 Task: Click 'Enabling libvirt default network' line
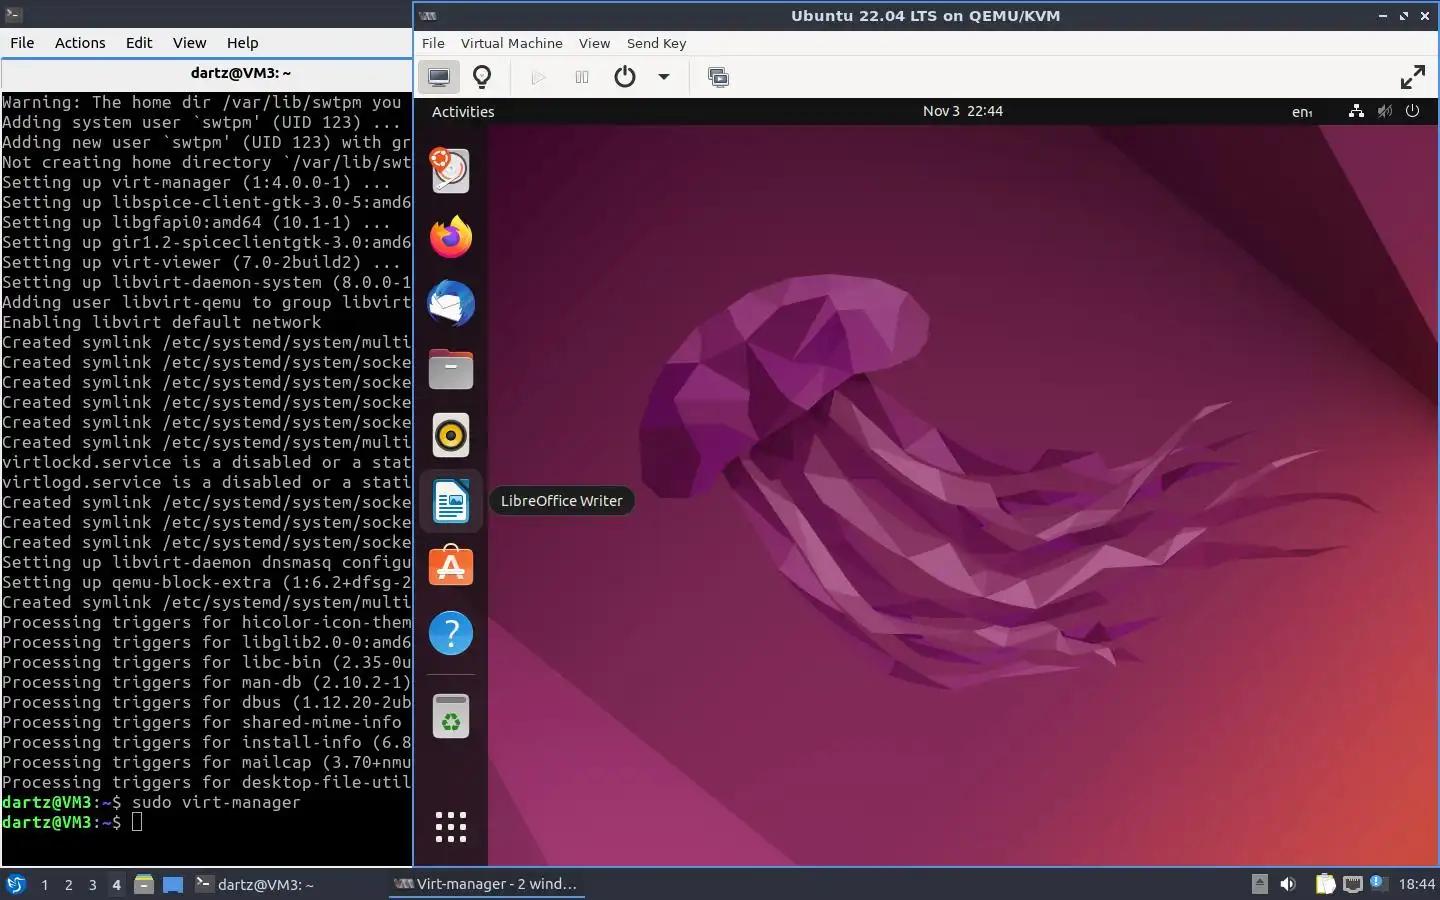(x=162, y=322)
